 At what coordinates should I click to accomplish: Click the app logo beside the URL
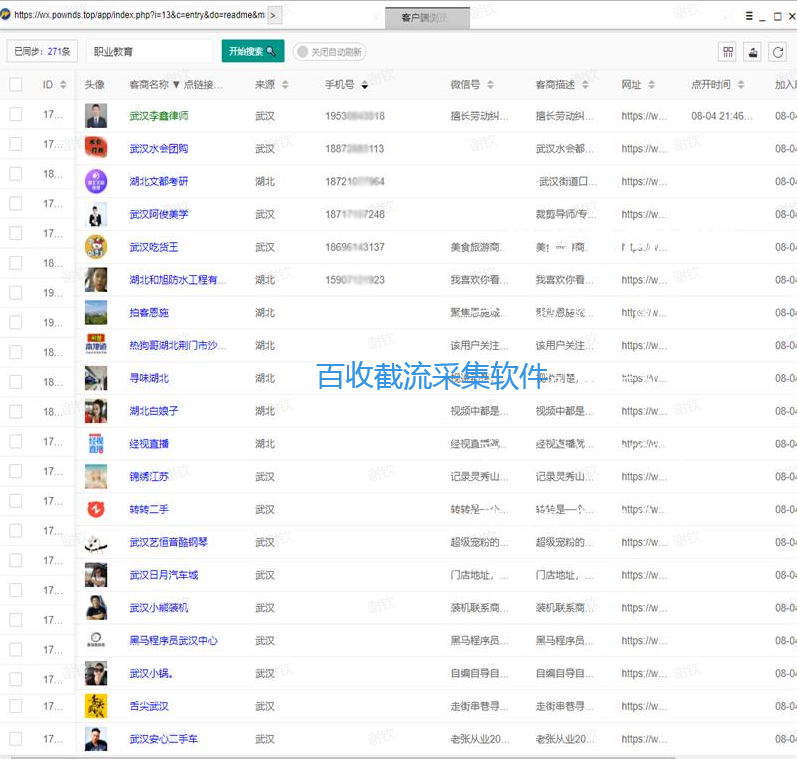click(5, 15)
